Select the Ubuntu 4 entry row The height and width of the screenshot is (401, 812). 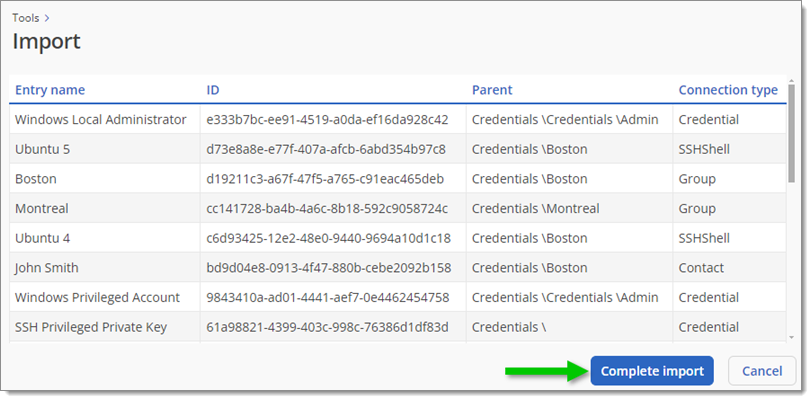[x=397, y=238]
